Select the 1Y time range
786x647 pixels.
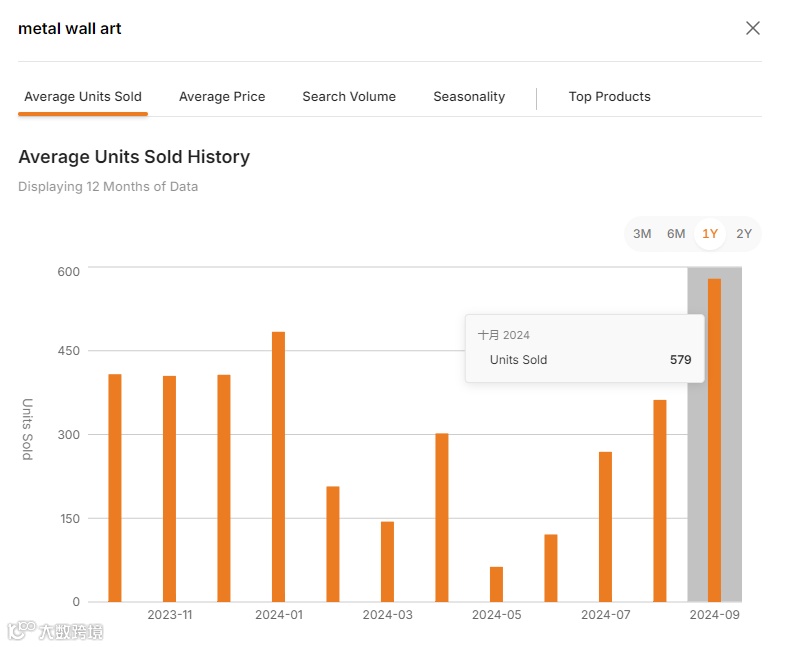710,234
